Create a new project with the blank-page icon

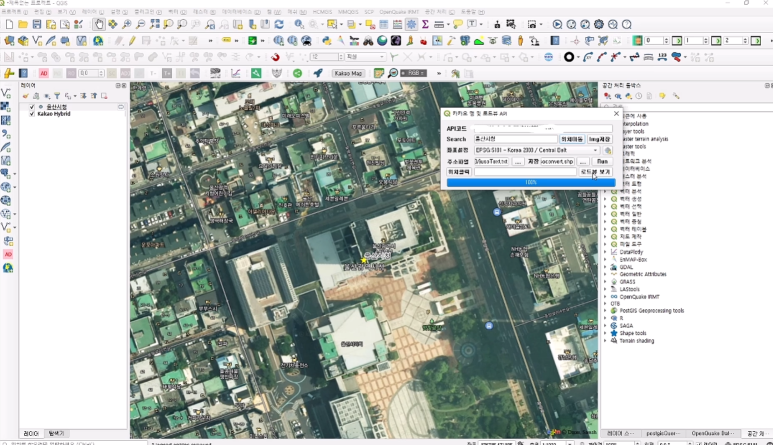[9, 24]
